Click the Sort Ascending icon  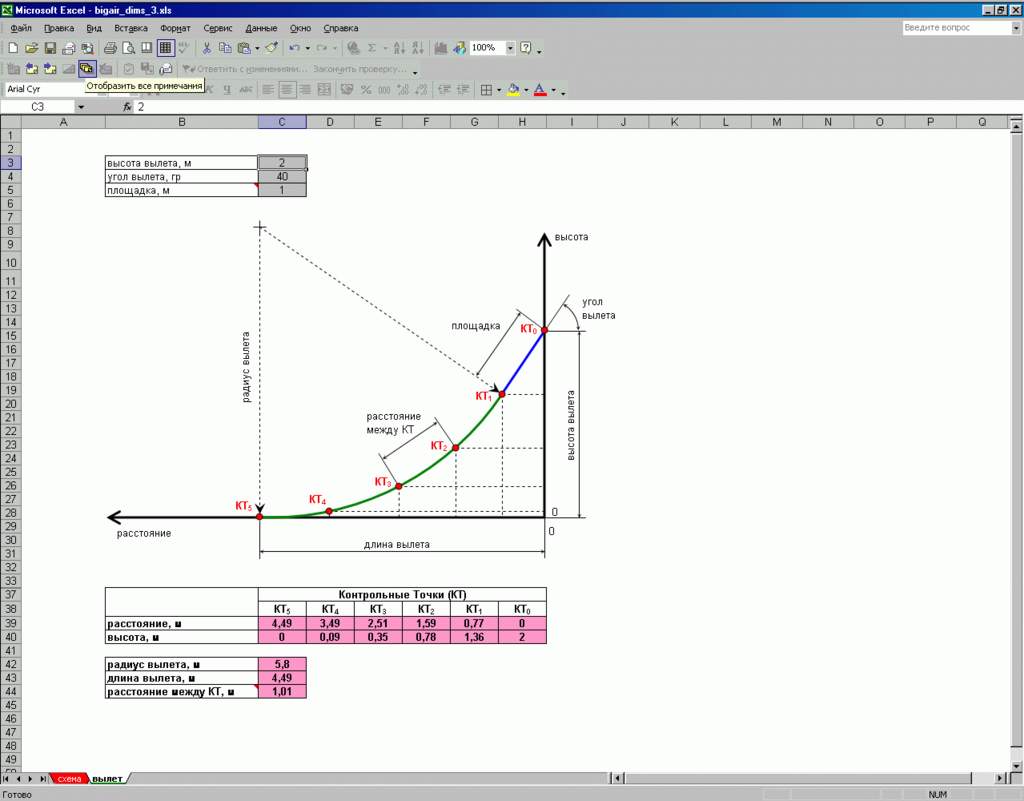point(399,48)
